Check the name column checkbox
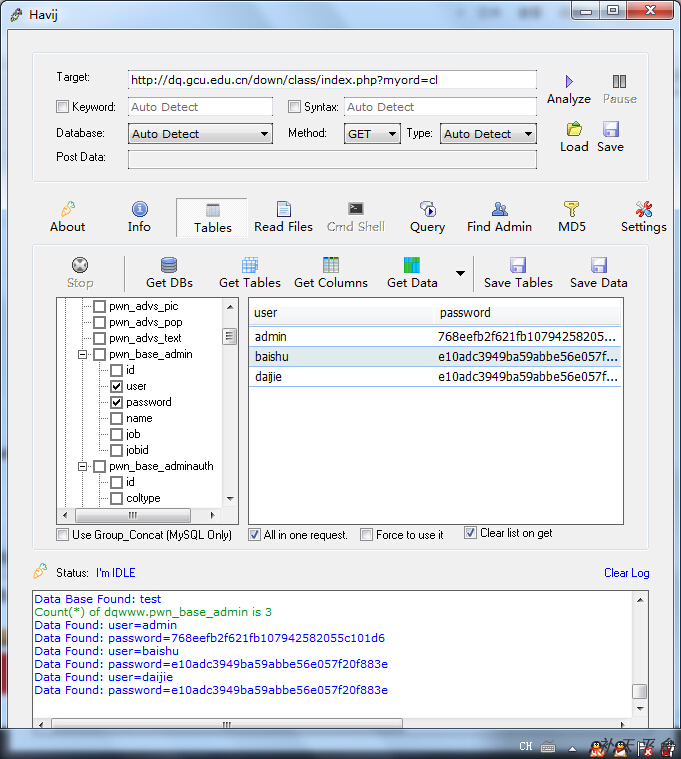681x759 pixels. click(116, 418)
